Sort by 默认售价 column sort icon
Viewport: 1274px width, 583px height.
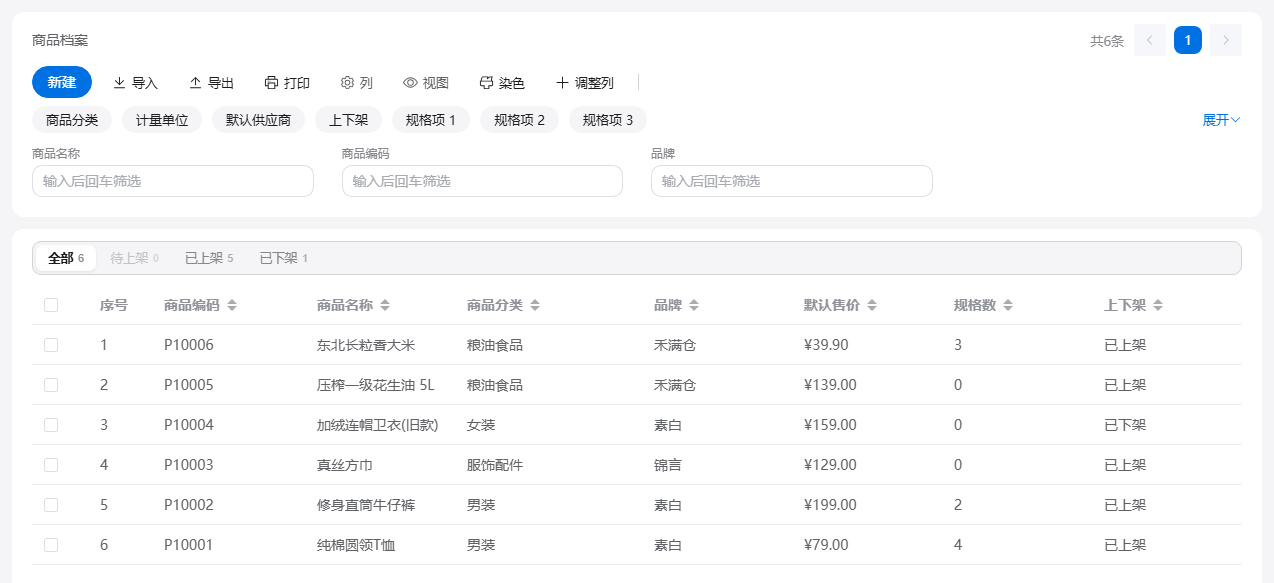872,305
